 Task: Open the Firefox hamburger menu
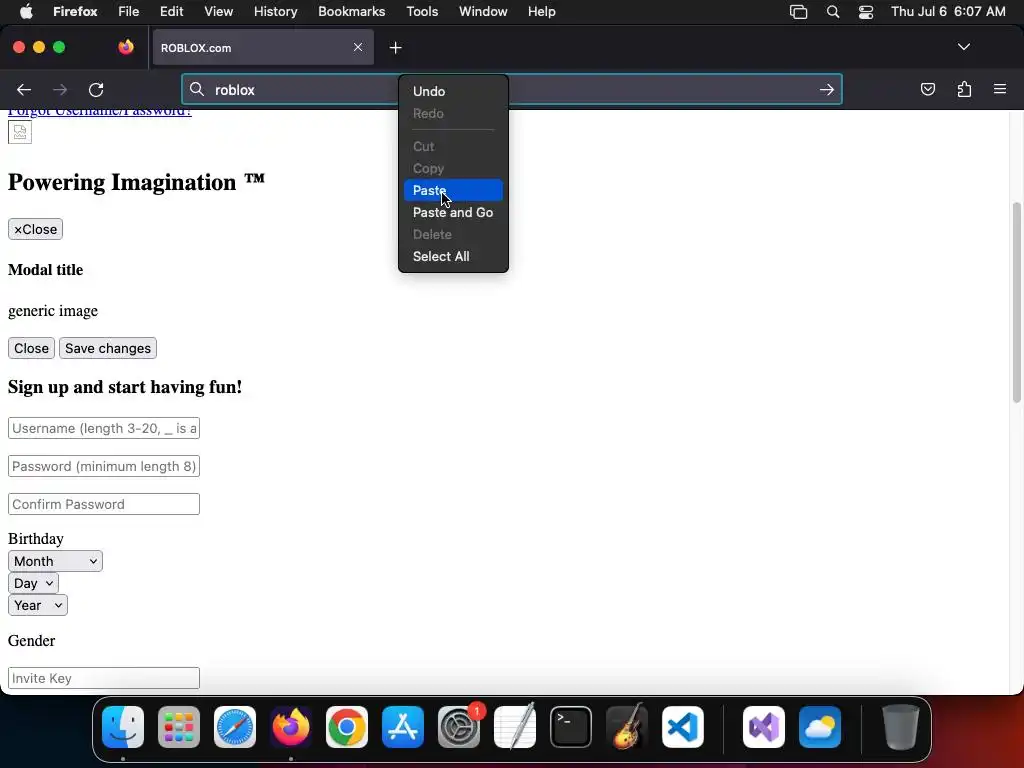1000,89
